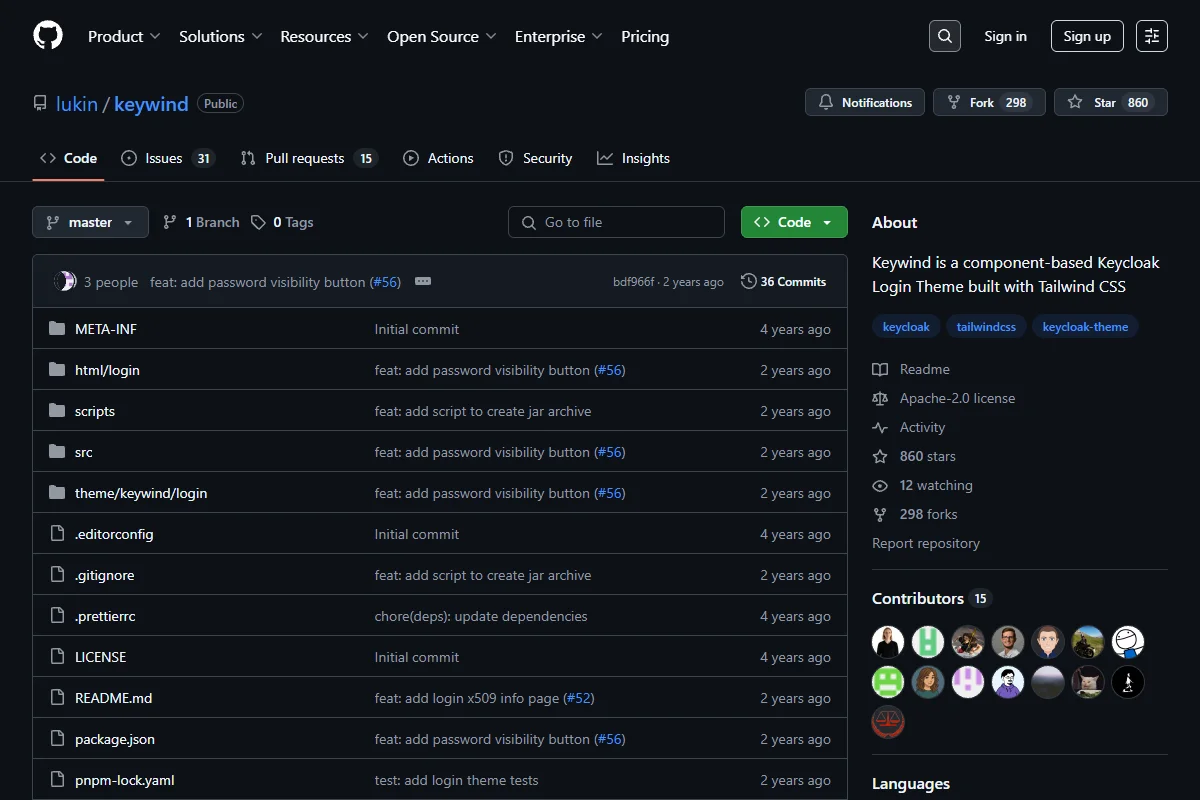
Task: Click the scripts folder icon
Action: [57, 411]
